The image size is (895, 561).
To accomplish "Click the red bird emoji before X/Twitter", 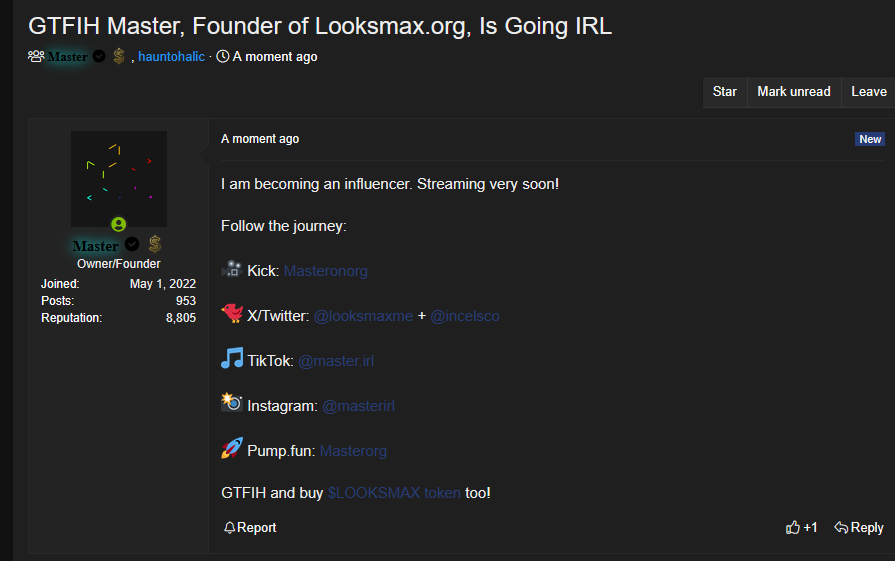I will click(x=232, y=313).
